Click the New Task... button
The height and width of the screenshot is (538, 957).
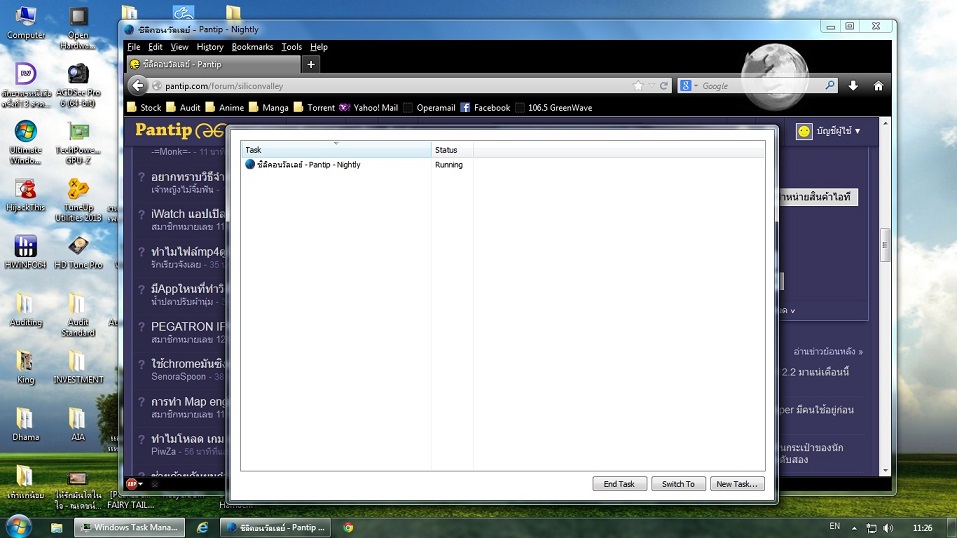point(737,484)
